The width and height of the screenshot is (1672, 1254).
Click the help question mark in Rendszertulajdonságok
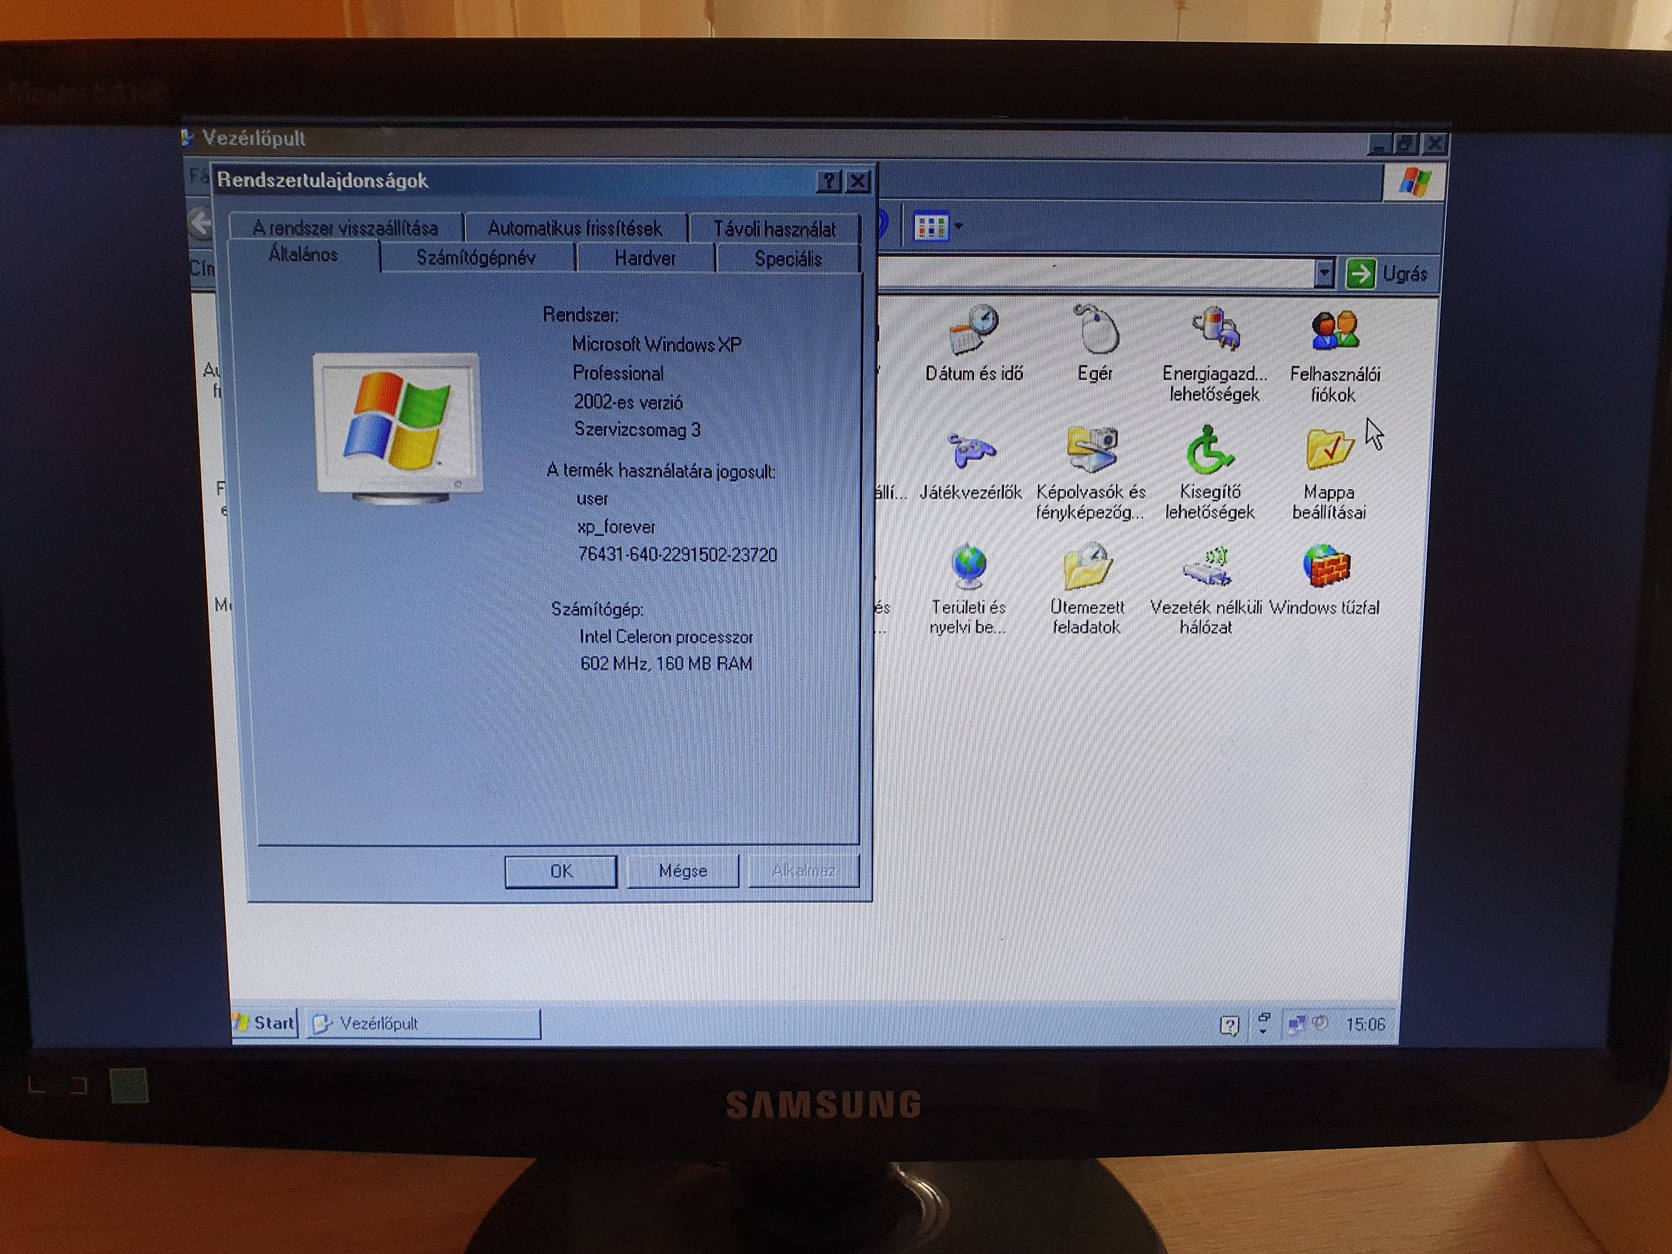click(x=829, y=181)
